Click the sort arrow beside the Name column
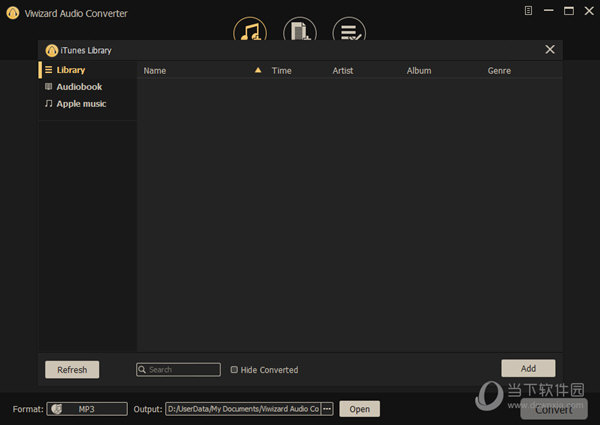Viewport: 600px width, 425px height. pyautogui.click(x=258, y=70)
